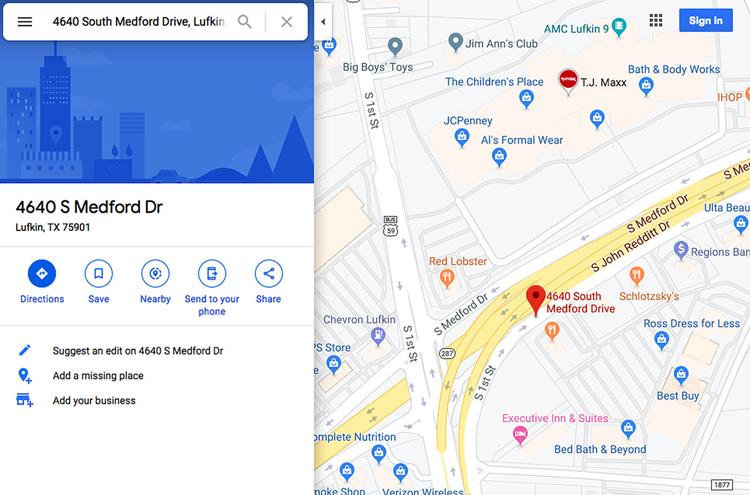This screenshot has width=750, height=495.
Task: Click the AMC Lufkin 9 marker
Action: pyautogui.click(x=619, y=27)
